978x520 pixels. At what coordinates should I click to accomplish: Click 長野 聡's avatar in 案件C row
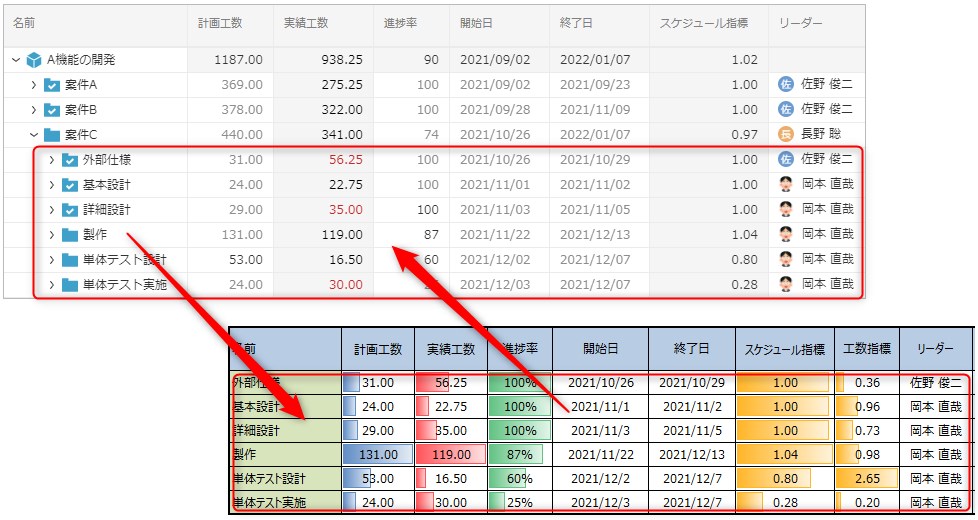pos(785,135)
